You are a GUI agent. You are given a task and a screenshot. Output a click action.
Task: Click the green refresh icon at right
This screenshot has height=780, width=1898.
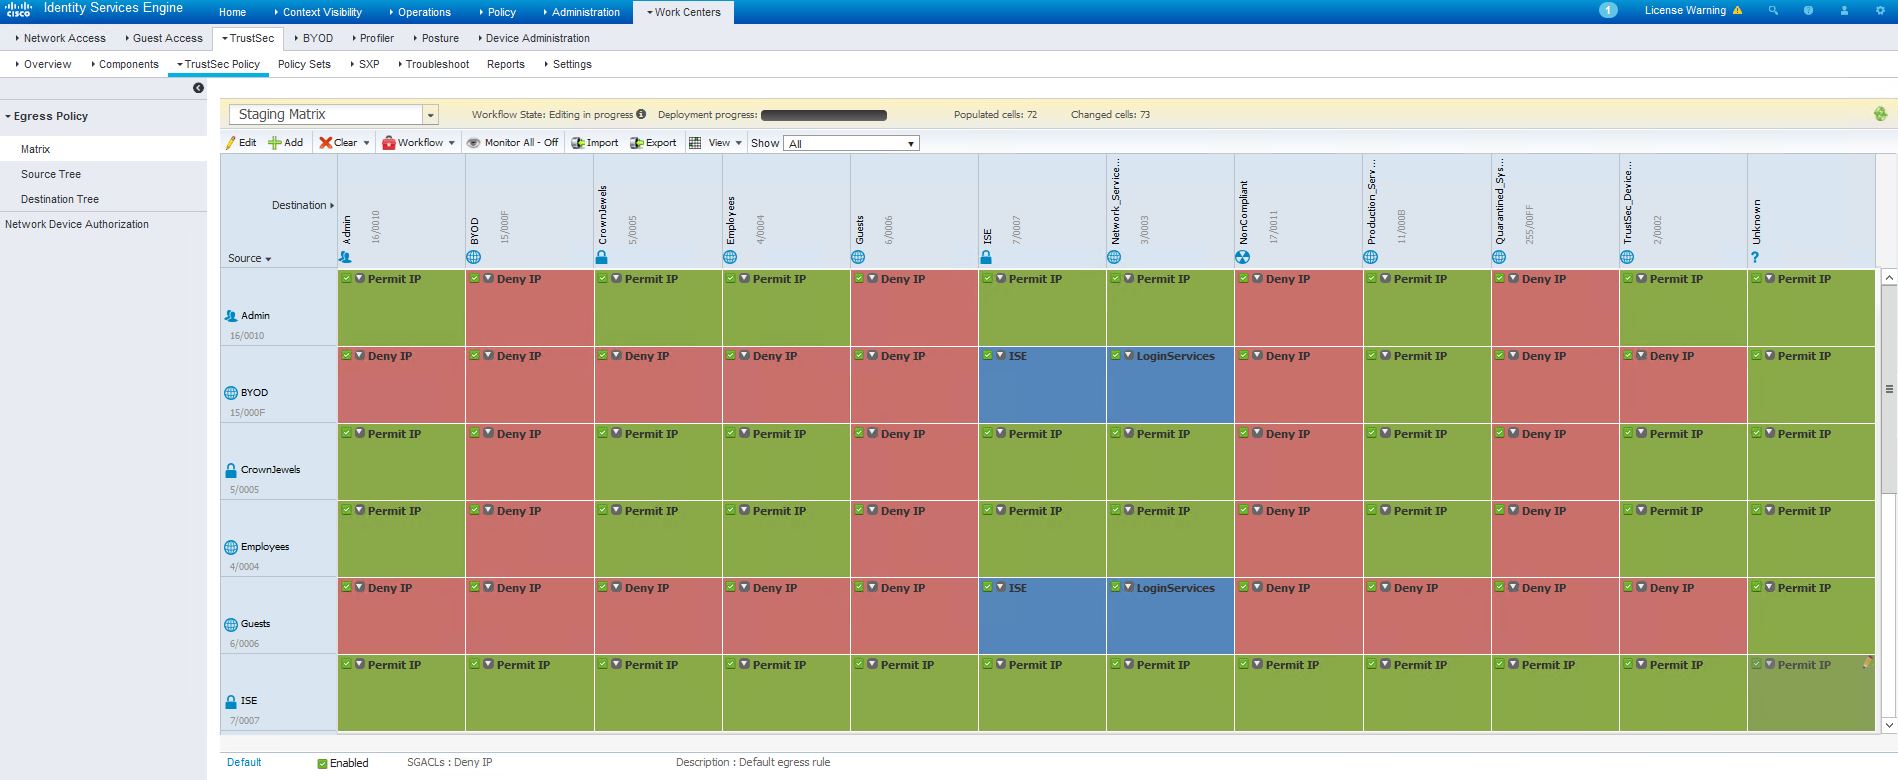1880,115
